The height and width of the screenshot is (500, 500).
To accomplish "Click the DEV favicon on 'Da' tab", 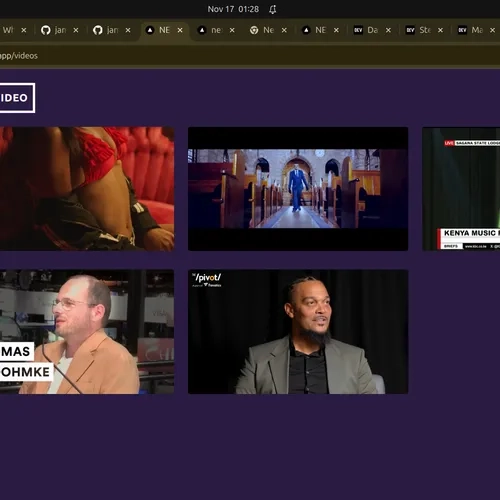I will [x=358, y=30].
